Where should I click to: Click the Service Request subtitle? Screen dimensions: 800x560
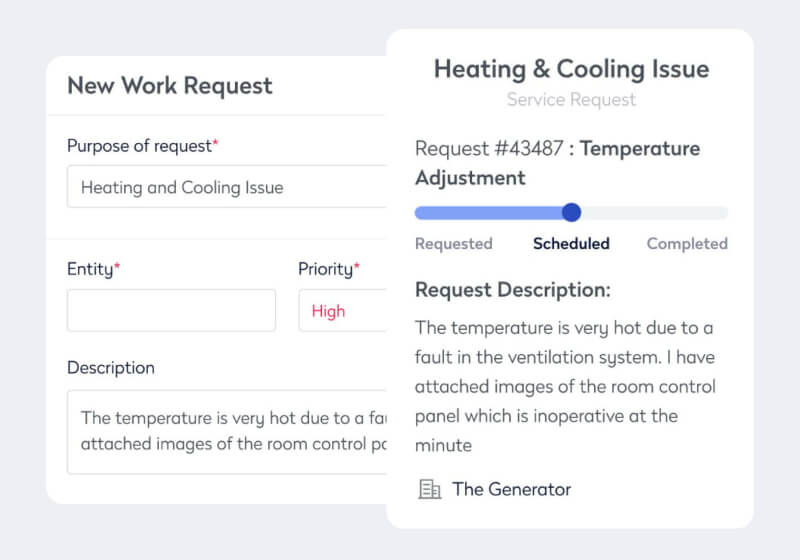(571, 99)
